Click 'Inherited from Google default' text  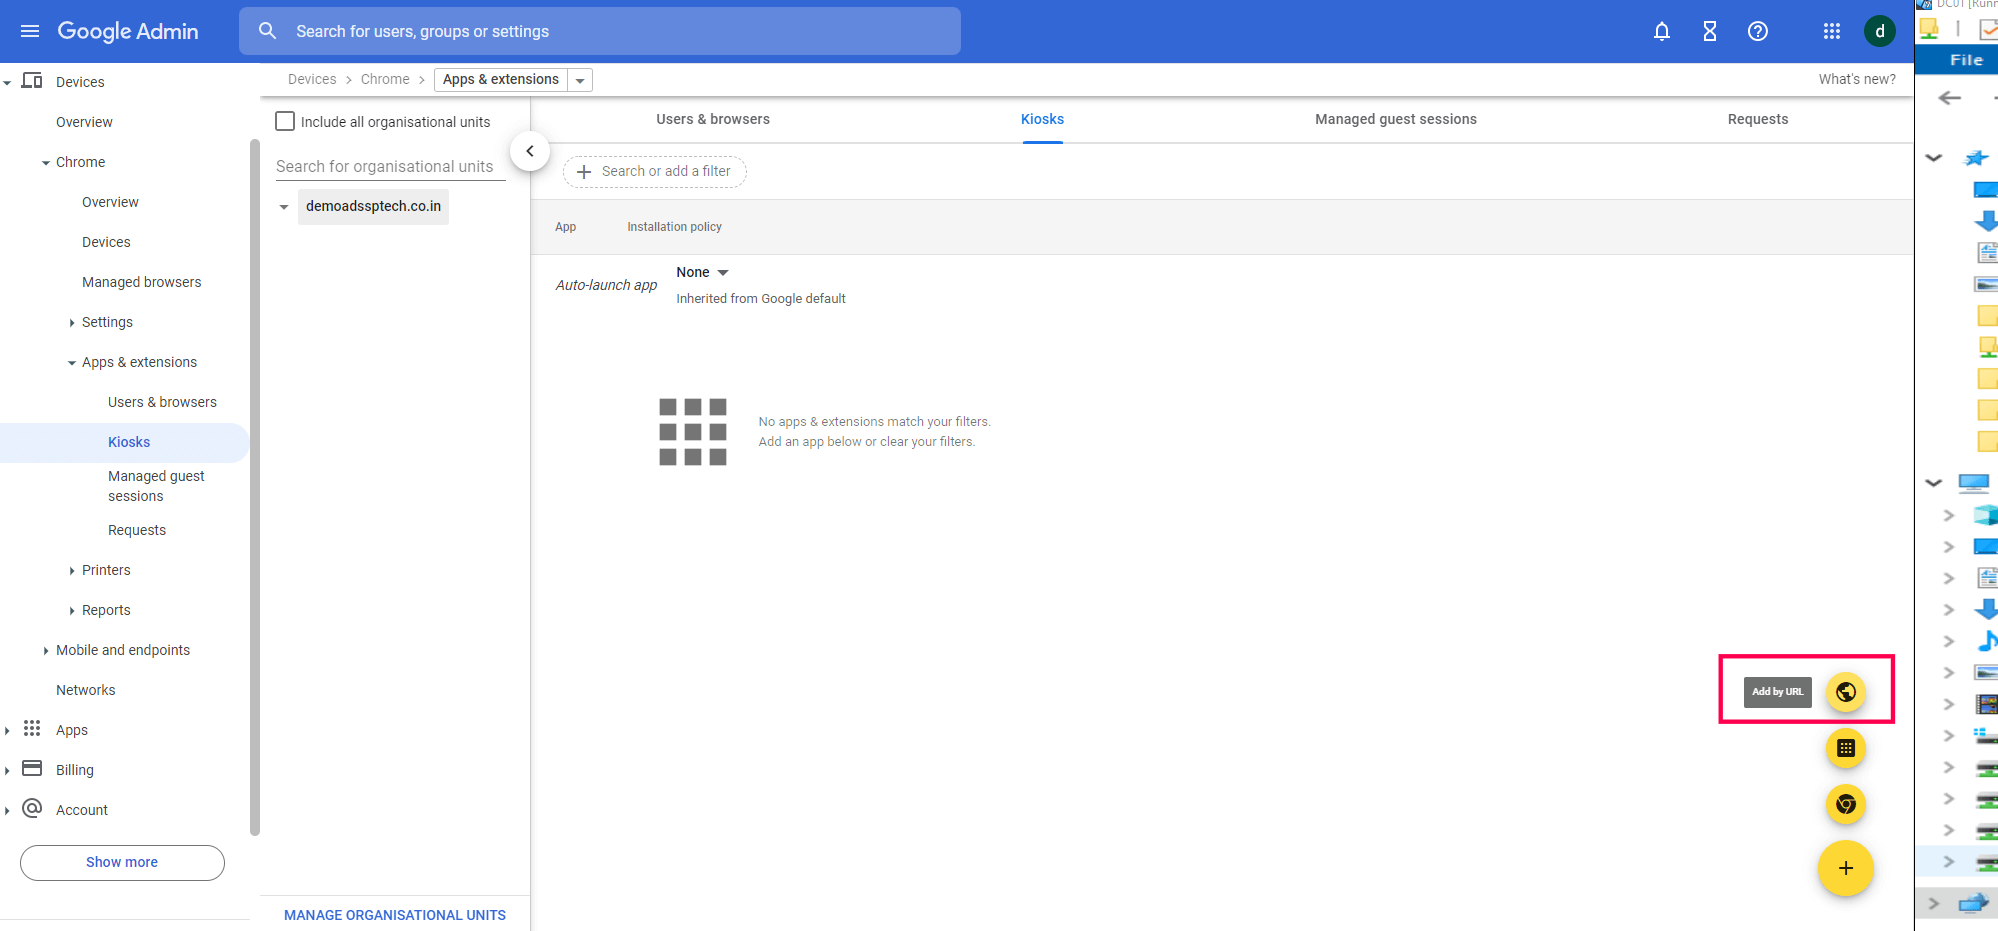(761, 298)
